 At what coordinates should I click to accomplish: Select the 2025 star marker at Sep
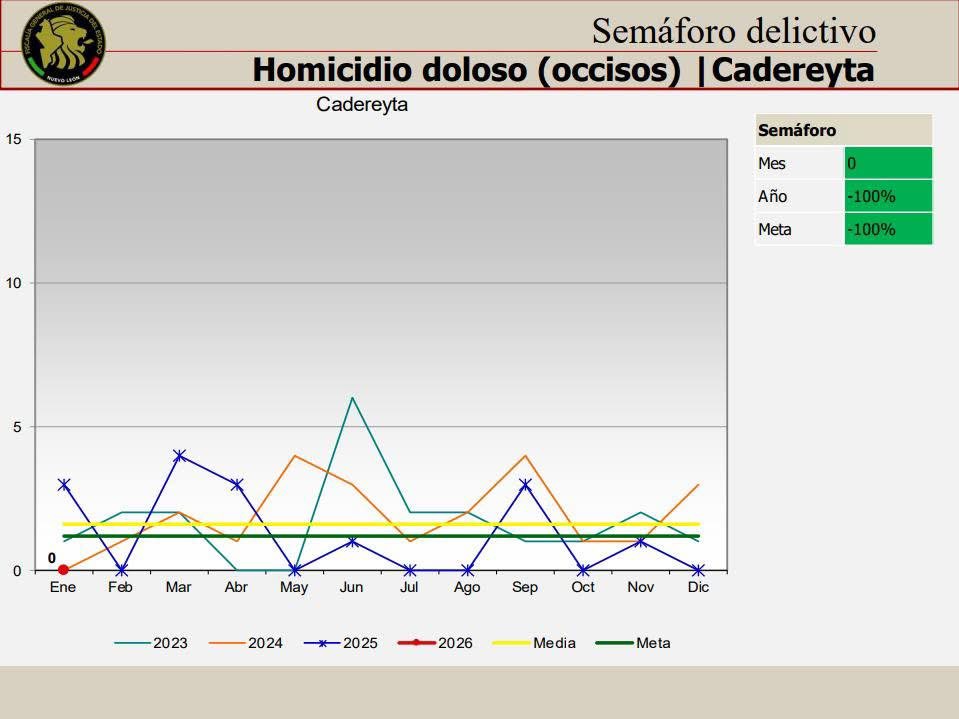(525, 484)
